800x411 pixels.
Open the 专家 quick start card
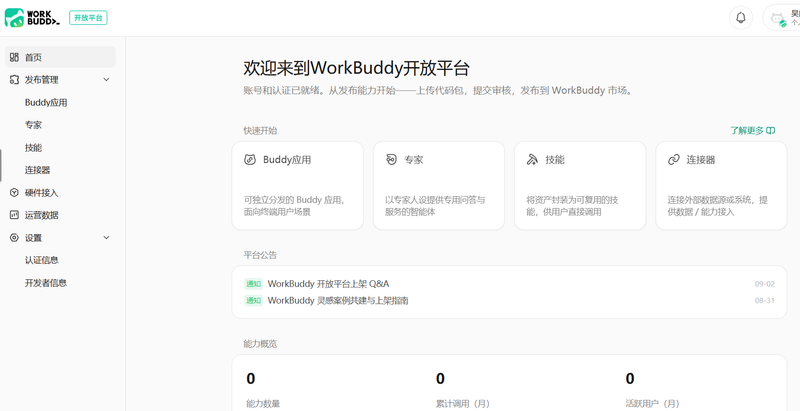click(439, 186)
